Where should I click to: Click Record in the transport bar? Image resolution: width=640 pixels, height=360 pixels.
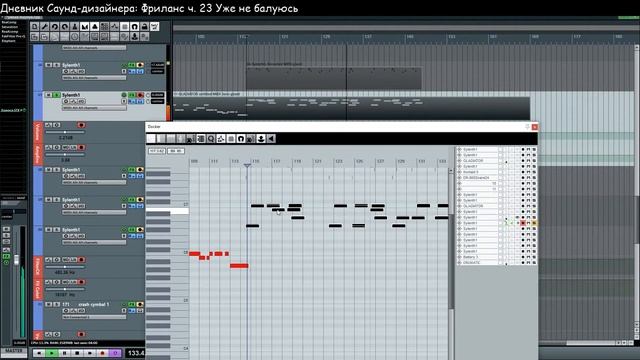coord(102,353)
